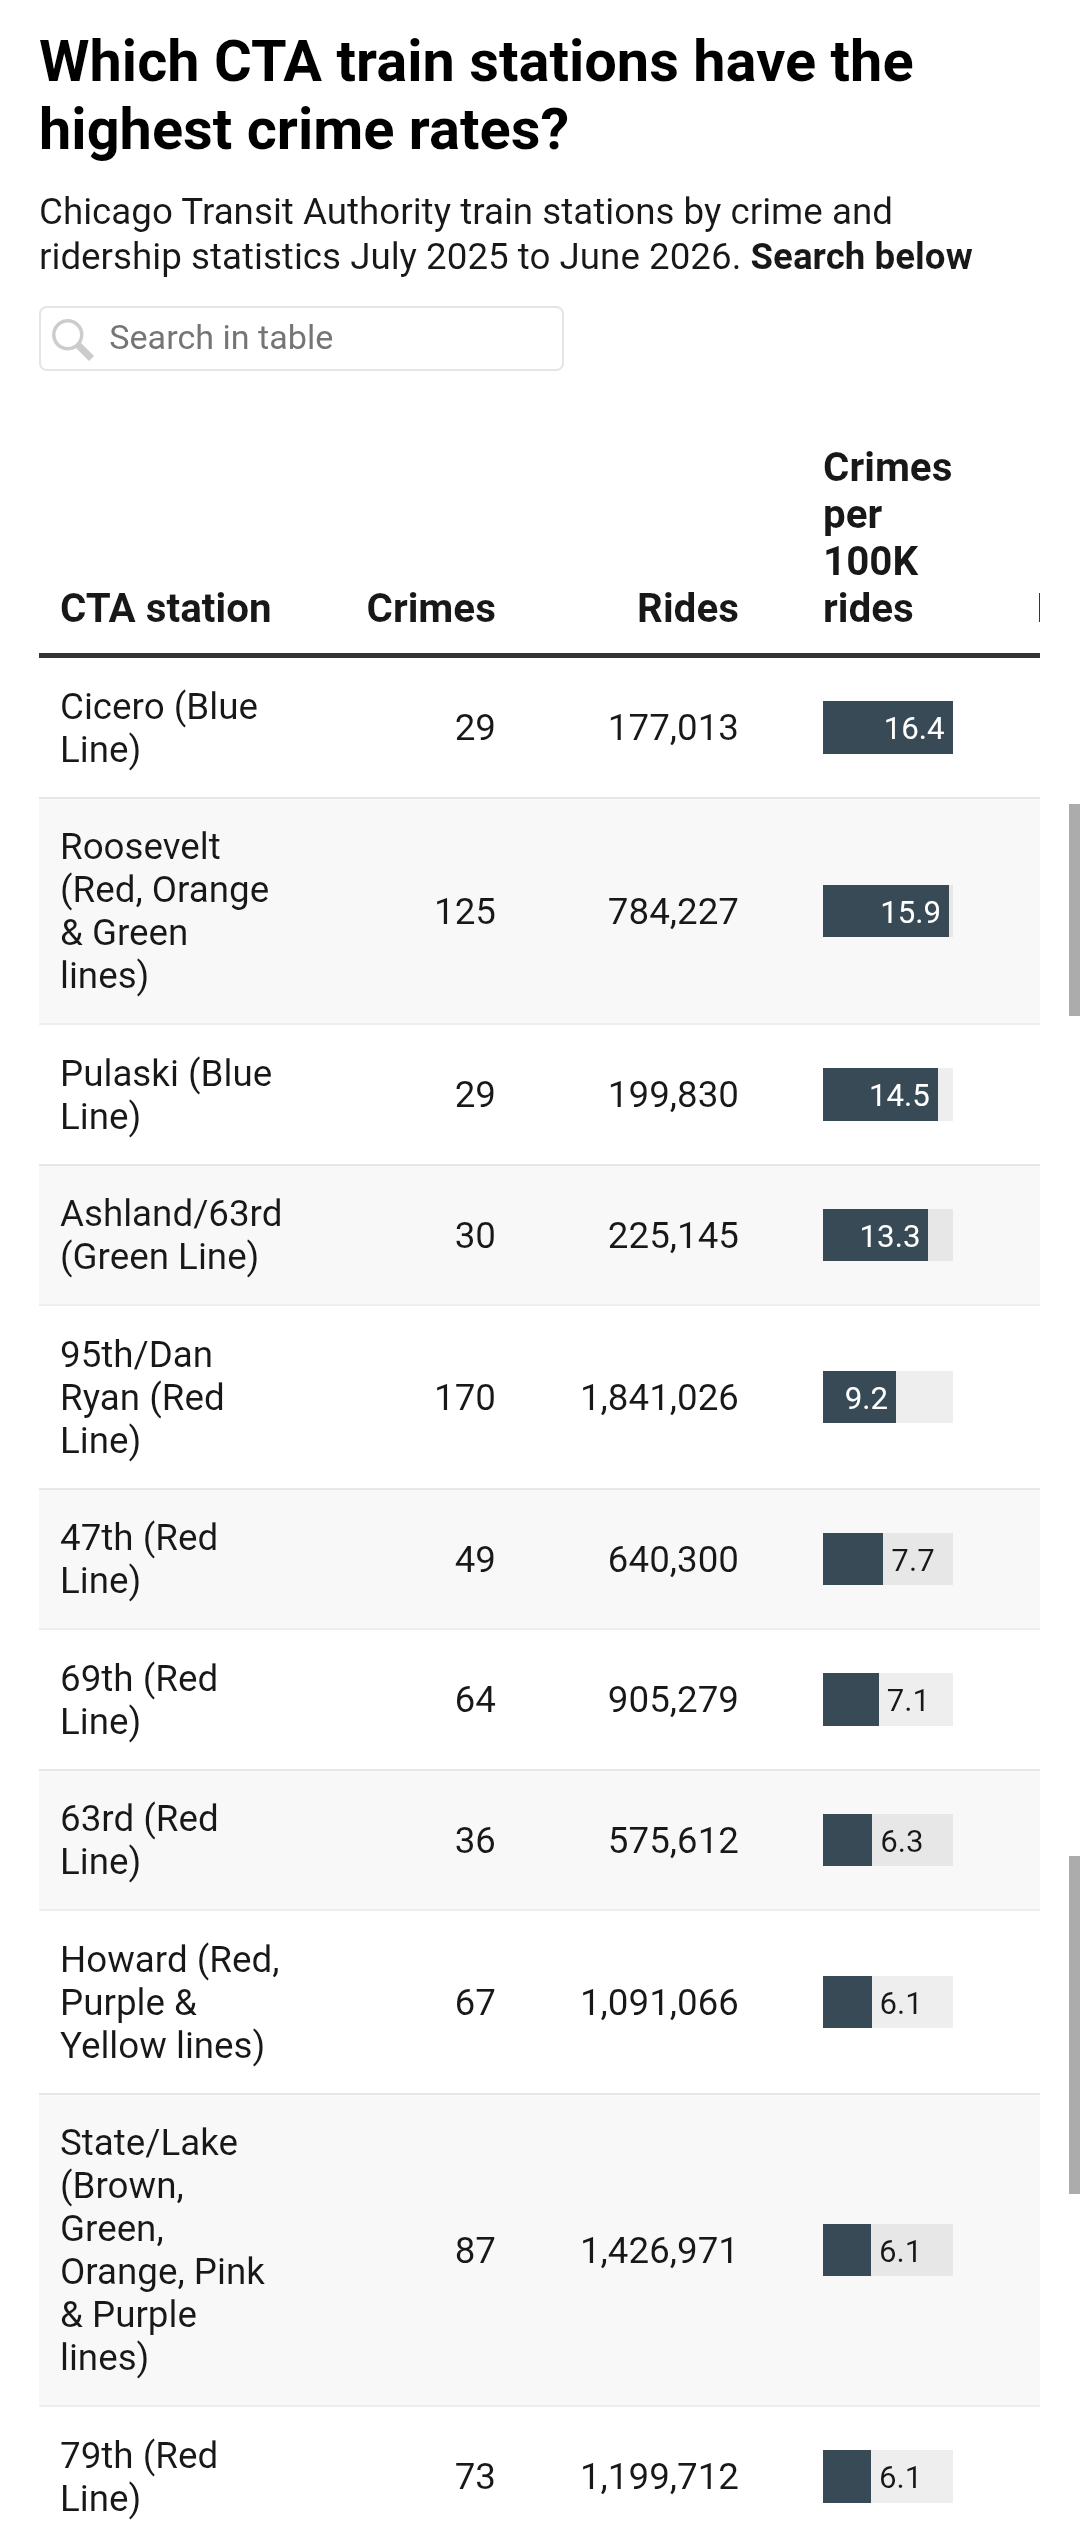Image resolution: width=1080 pixels, height=2543 pixels.
Task: Sort by CTA station column header
Action: (166, 608)
